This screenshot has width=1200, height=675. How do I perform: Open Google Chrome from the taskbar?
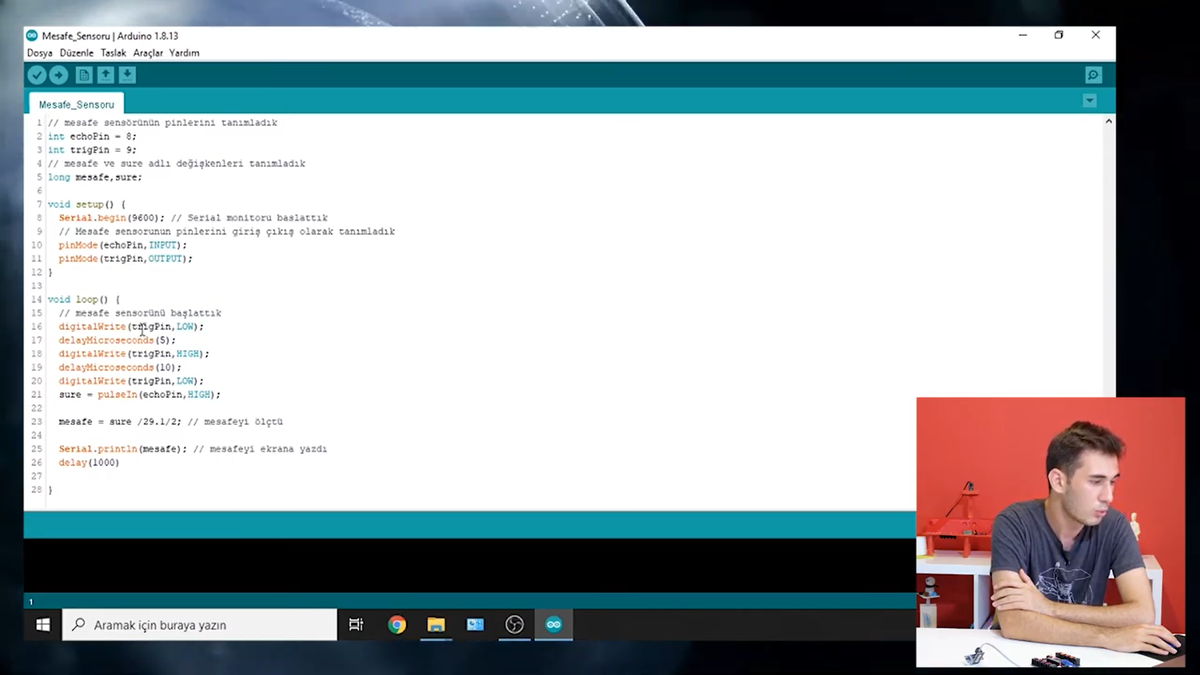(397, 625)
